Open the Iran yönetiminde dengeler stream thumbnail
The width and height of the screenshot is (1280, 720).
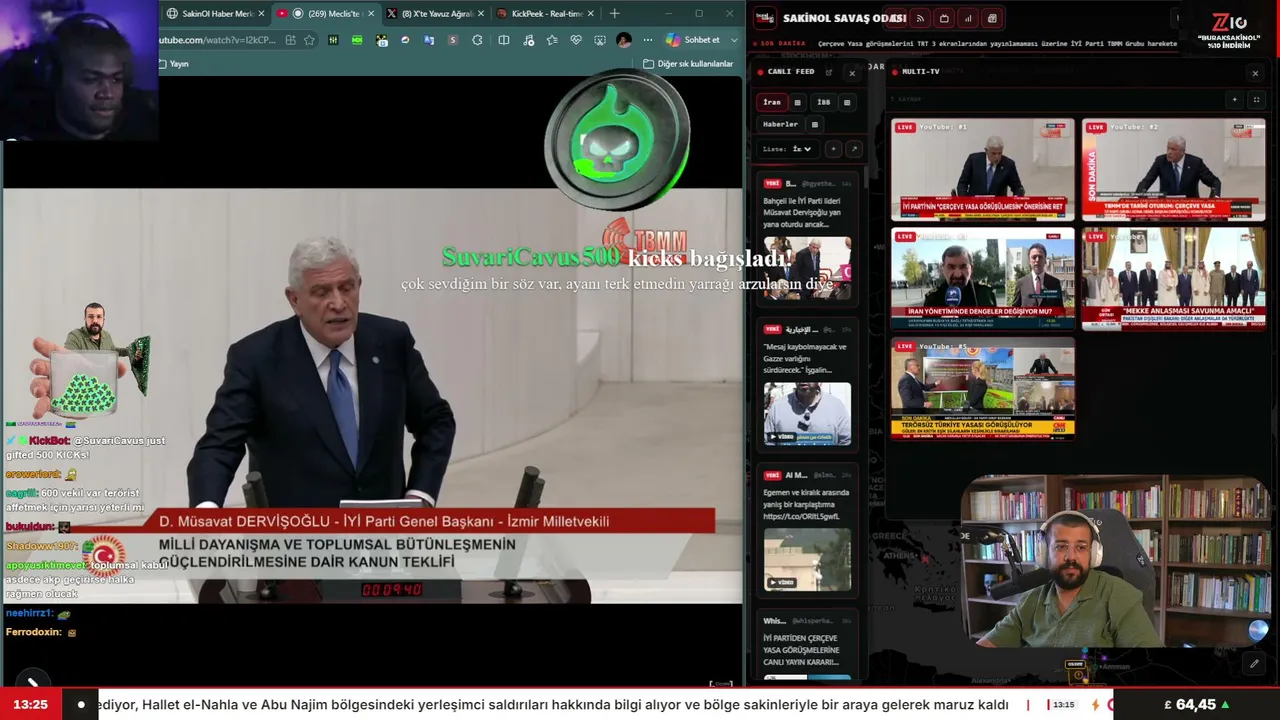pyautogui.click(x=983, y=278)
